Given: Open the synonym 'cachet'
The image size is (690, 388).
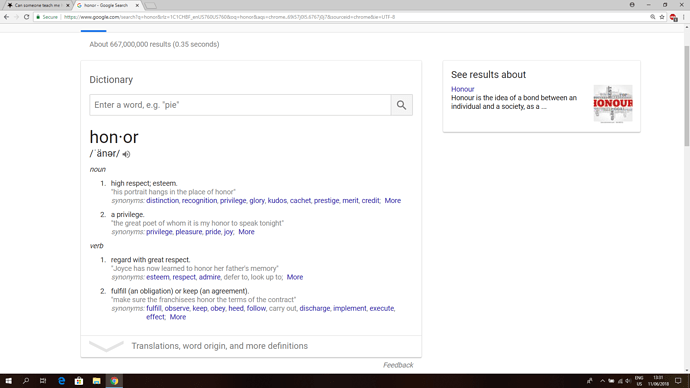Looking at the screenshot, I should coord(300,201).
